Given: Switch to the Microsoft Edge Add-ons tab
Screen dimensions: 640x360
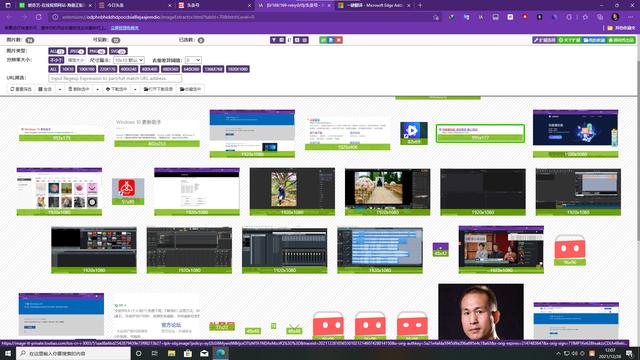Looking at the screenshot, I should point(373,5).
